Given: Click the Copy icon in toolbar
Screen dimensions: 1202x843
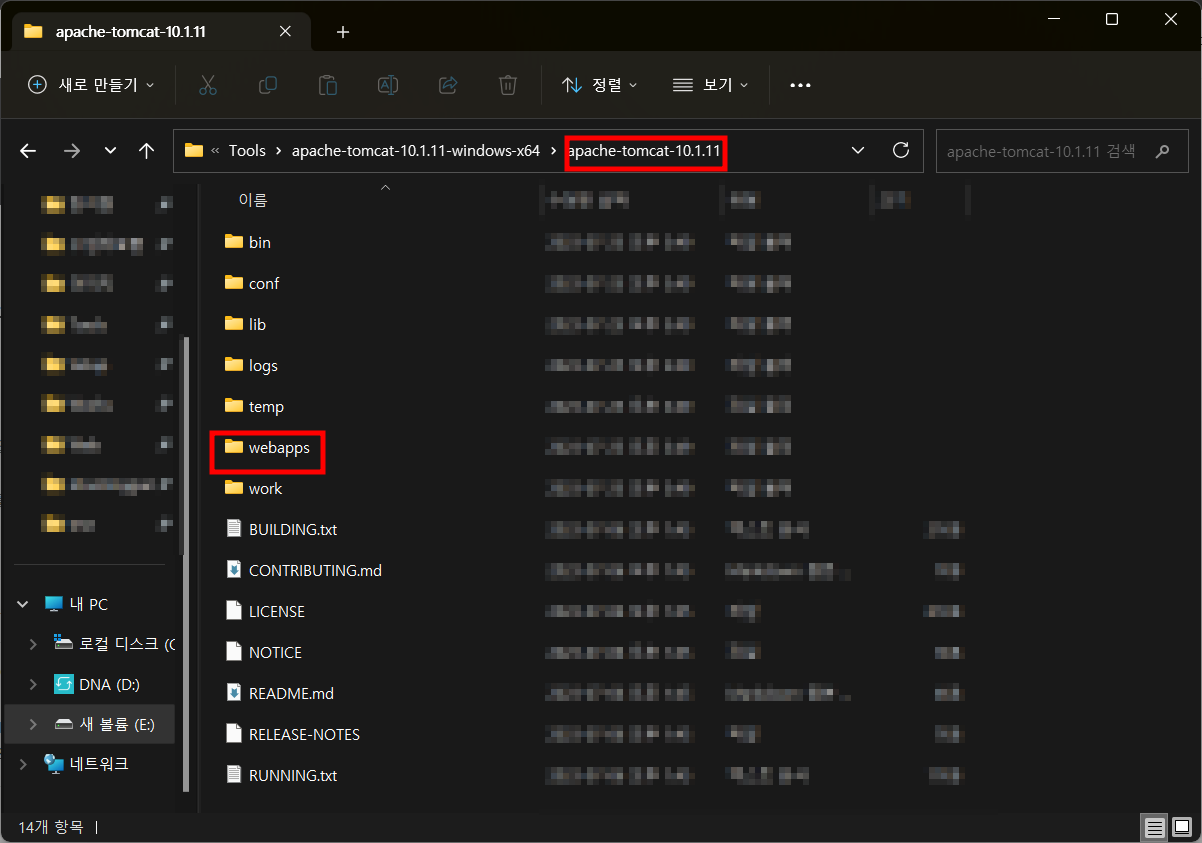Looking at the screenshot, I should click(x=268, y=85).
